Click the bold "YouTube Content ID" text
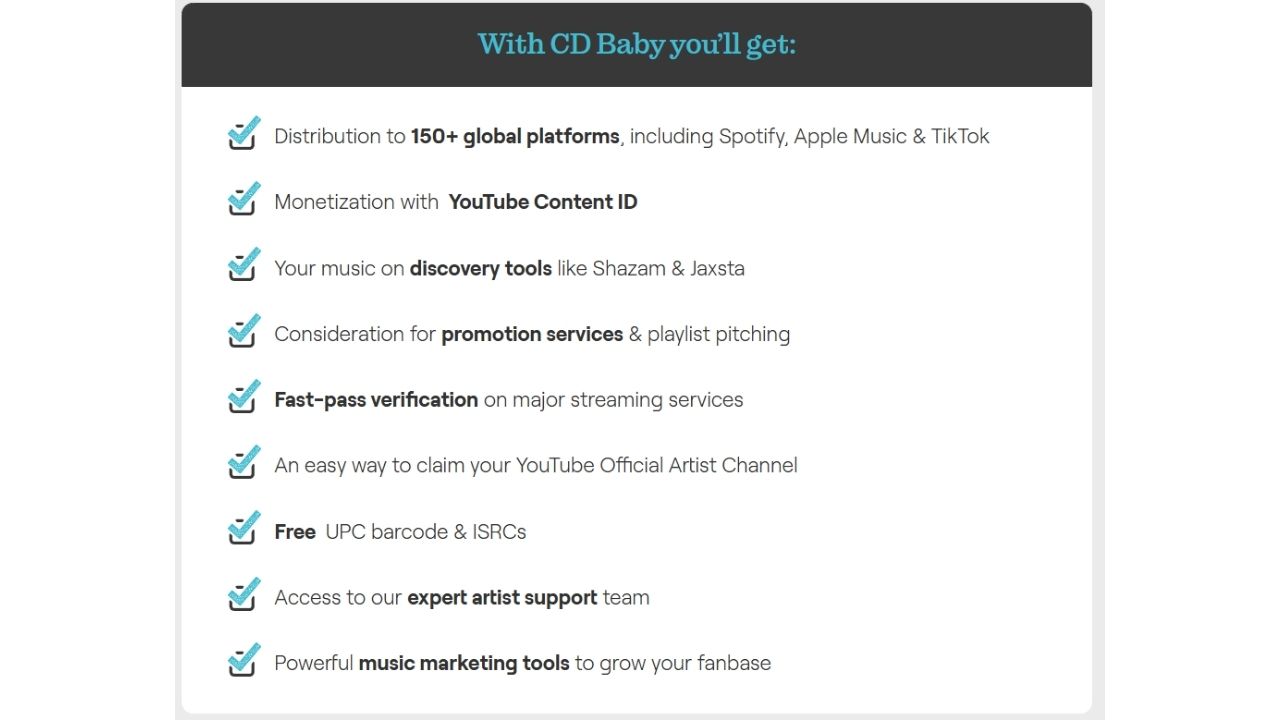The width and height of the screenshot is (1280, 720). 543,202
